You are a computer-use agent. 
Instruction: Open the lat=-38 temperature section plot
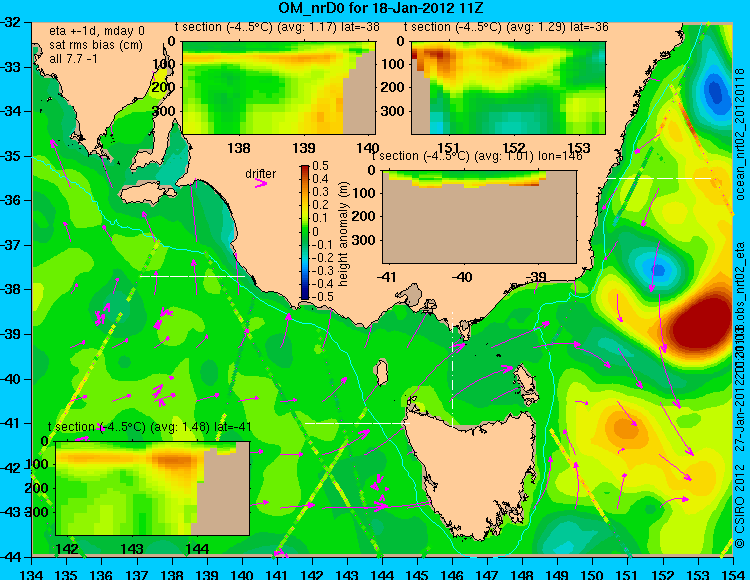pos(279,88)
